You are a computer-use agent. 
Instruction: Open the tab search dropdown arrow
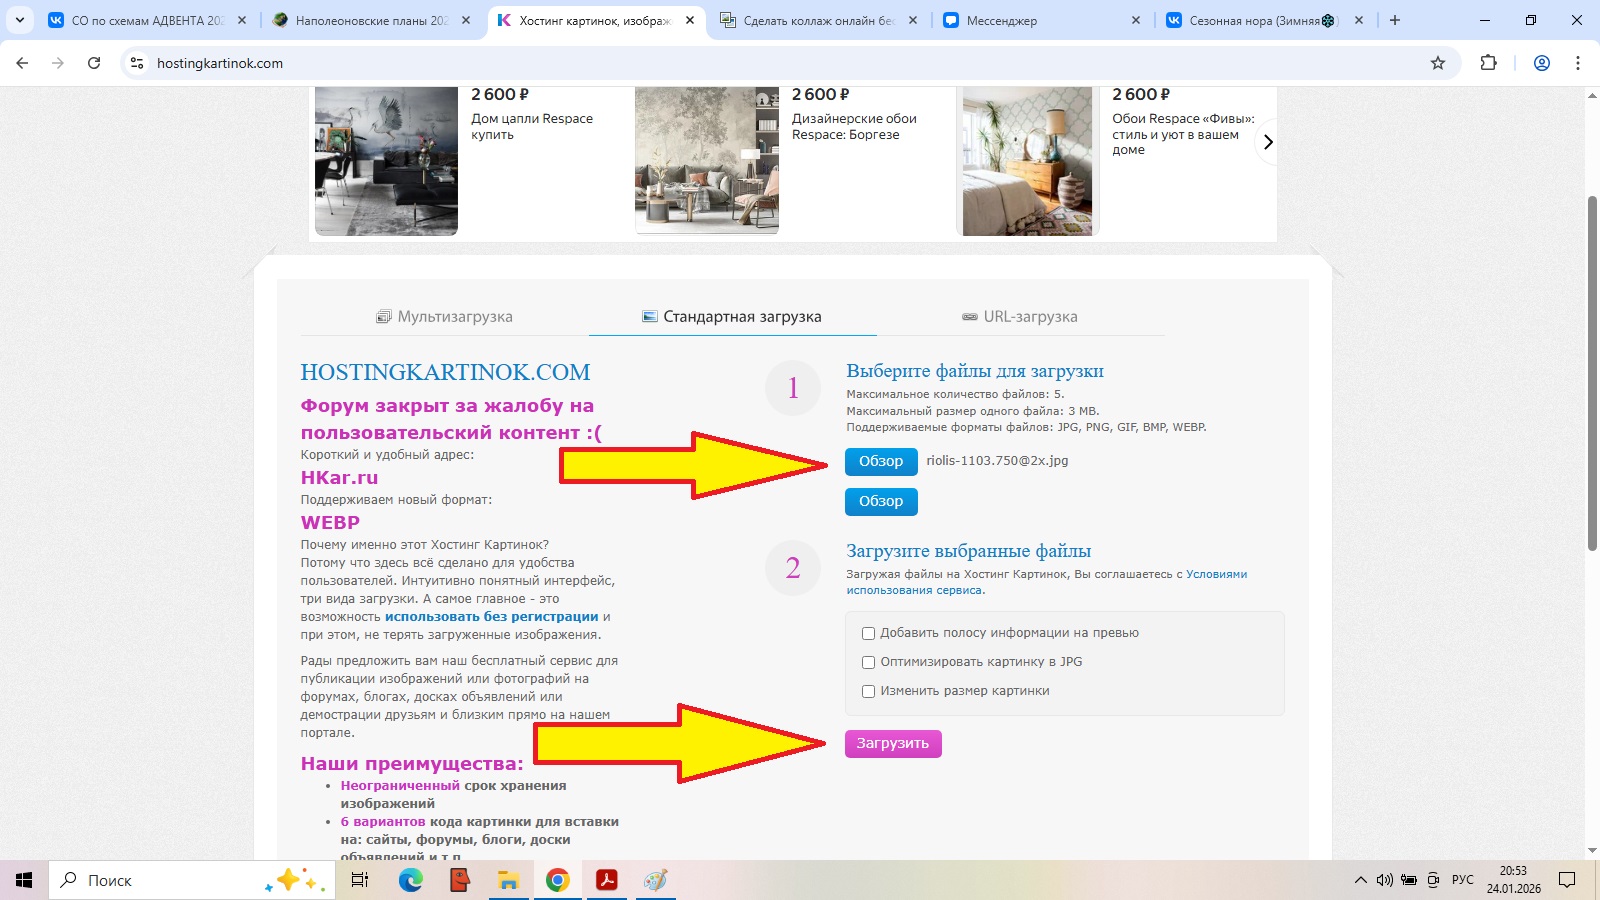coord(20,20)
